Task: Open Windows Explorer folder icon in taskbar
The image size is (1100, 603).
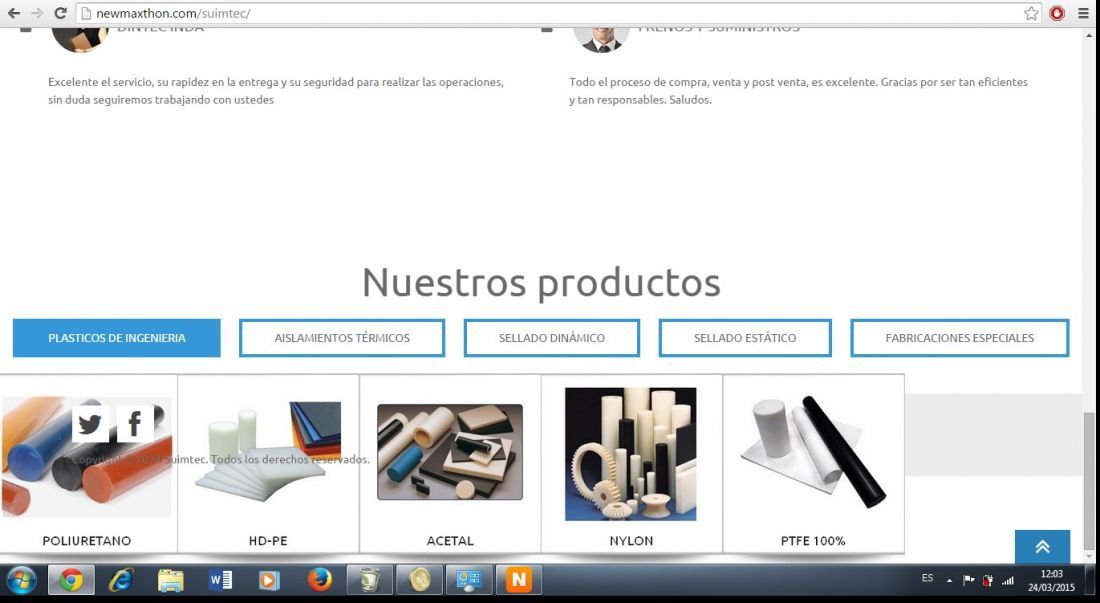Action: pyautogui.click(x=170, y=580)
